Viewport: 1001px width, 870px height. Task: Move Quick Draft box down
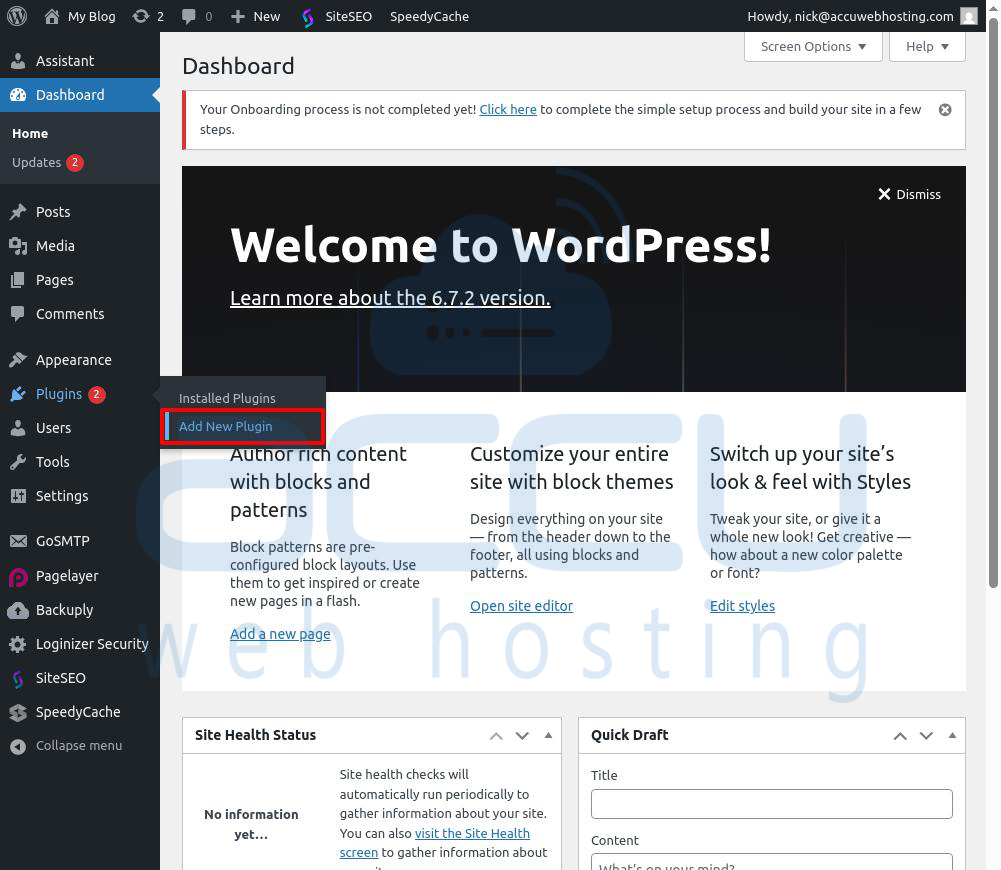tap(926, 736)
